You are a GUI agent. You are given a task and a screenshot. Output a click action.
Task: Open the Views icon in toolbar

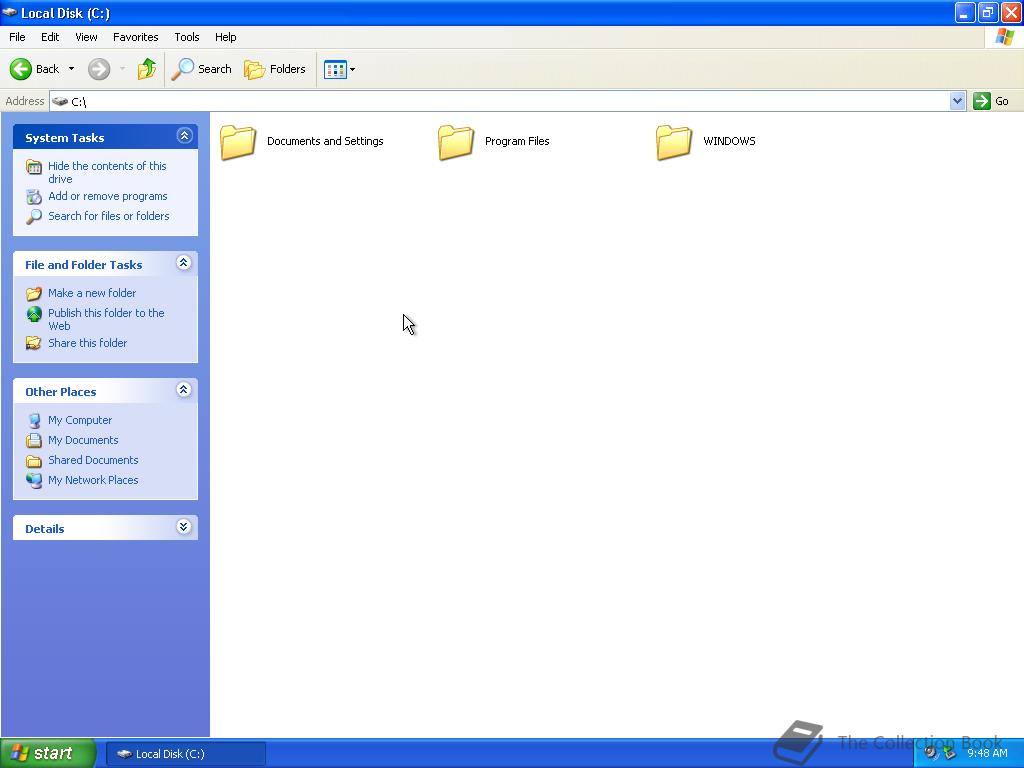click(x=335, y=69)
